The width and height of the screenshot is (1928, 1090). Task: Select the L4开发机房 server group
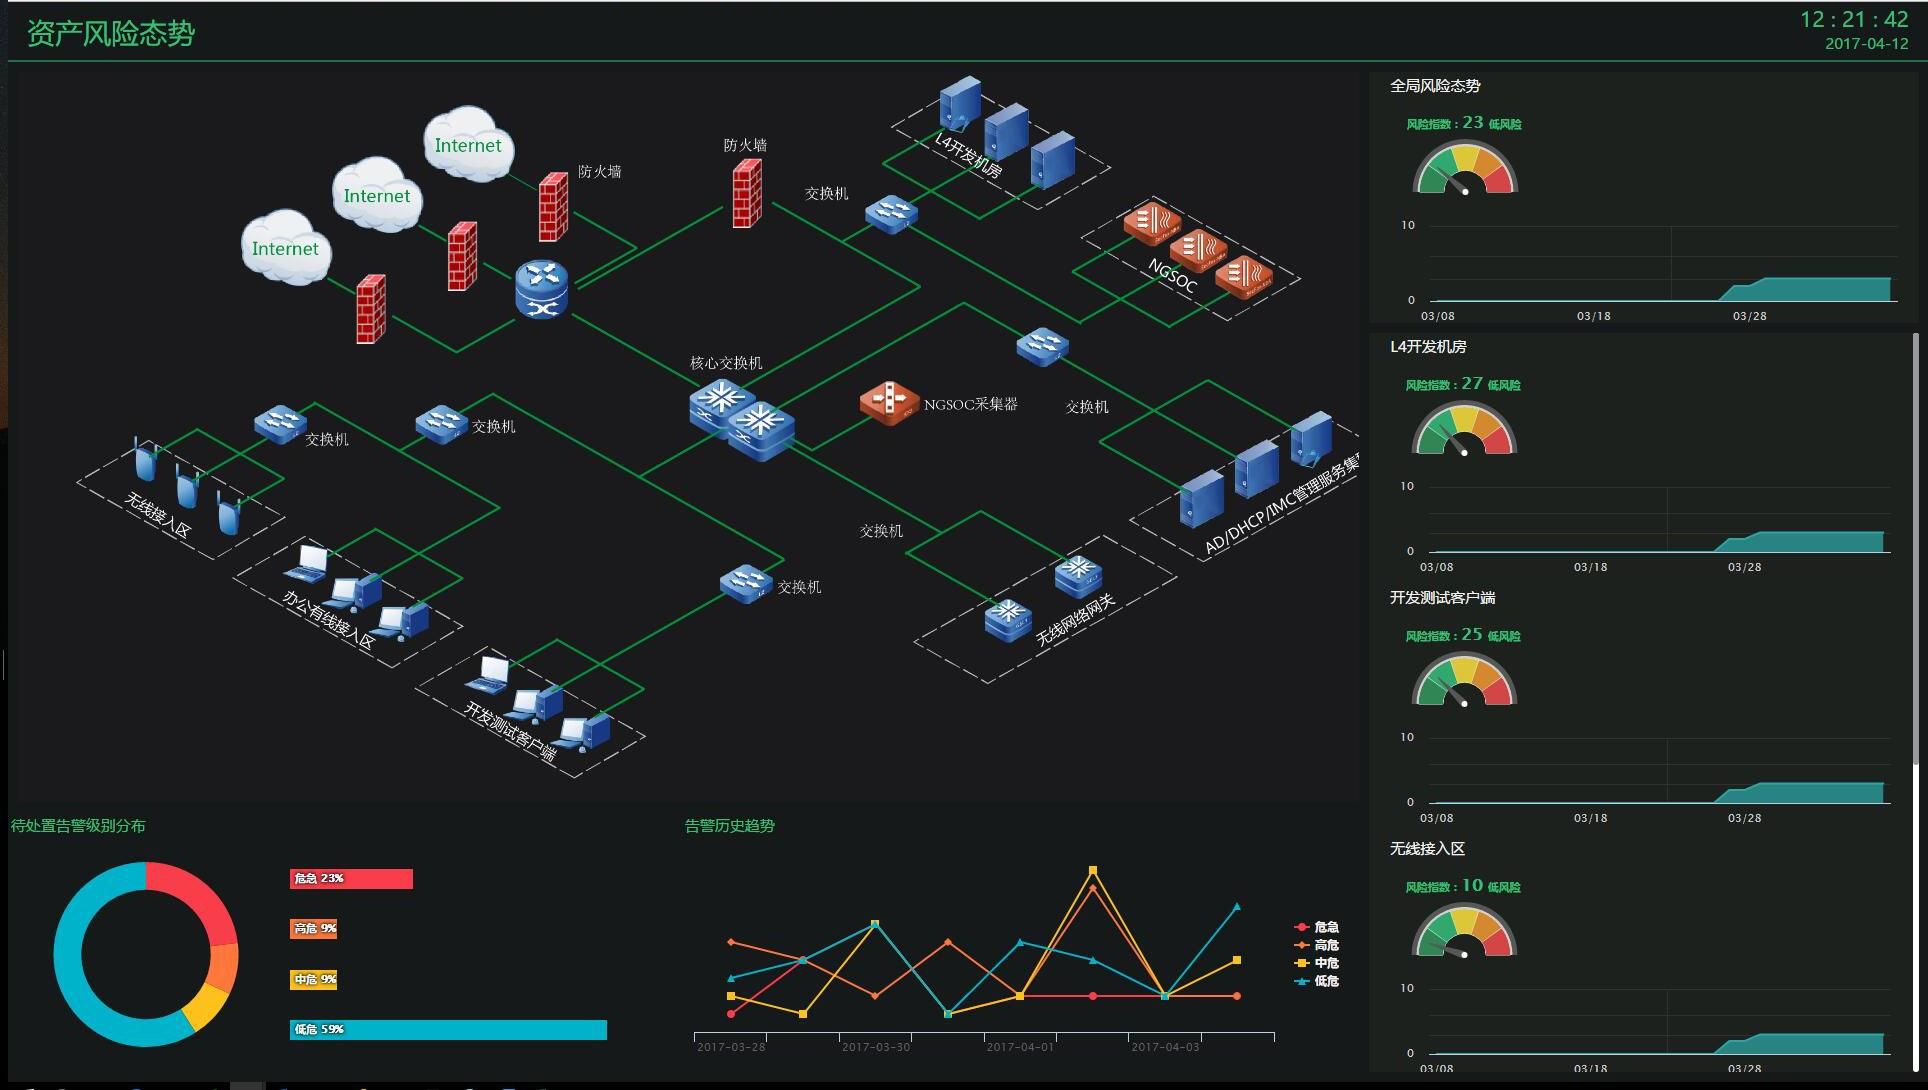[1007, 133]
